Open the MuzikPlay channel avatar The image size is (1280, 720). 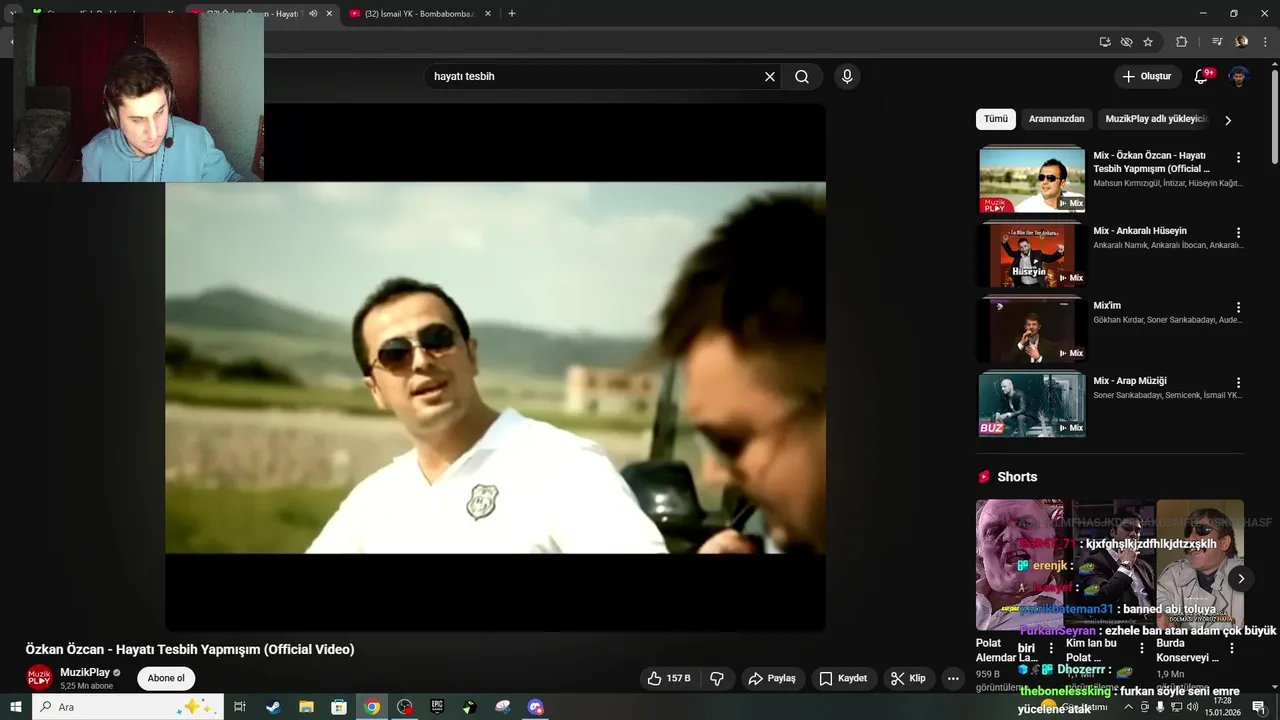click(39, 677)
